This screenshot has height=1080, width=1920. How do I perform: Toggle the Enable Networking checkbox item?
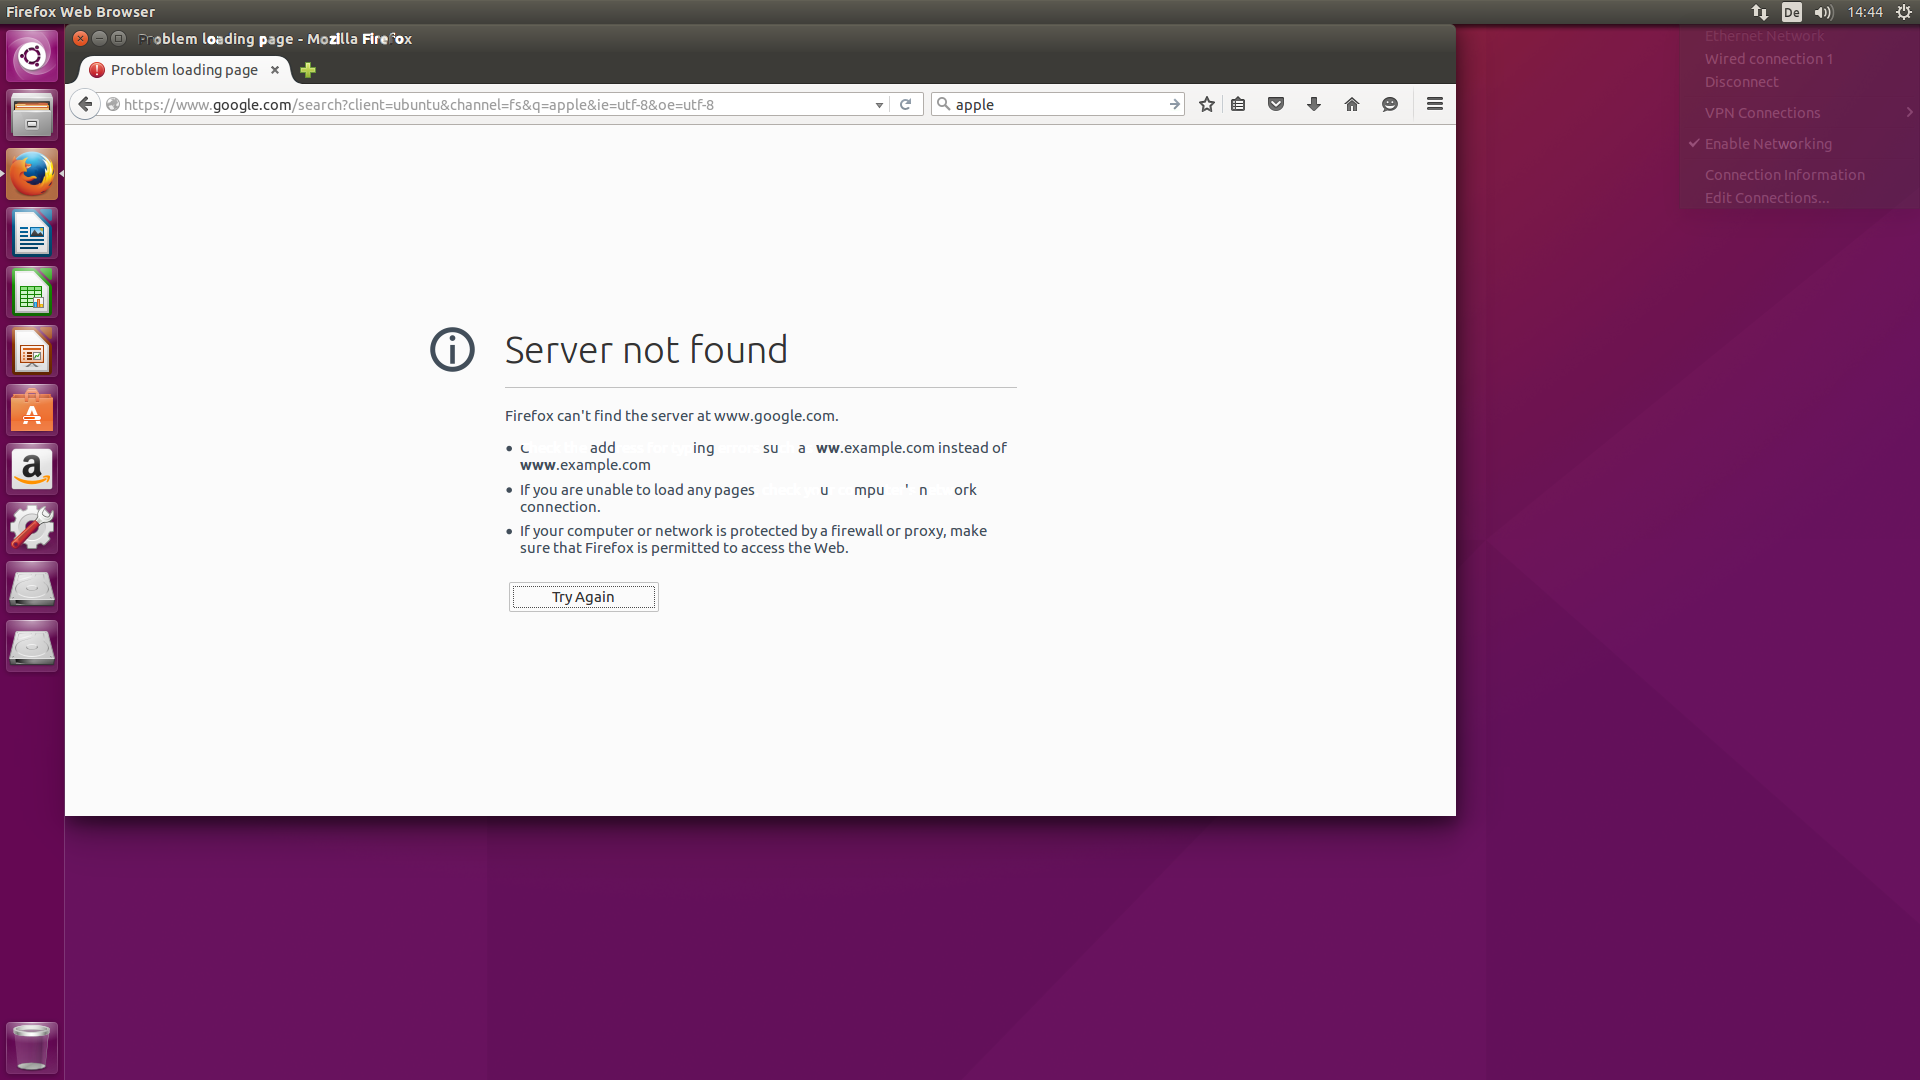[1768, 144]
